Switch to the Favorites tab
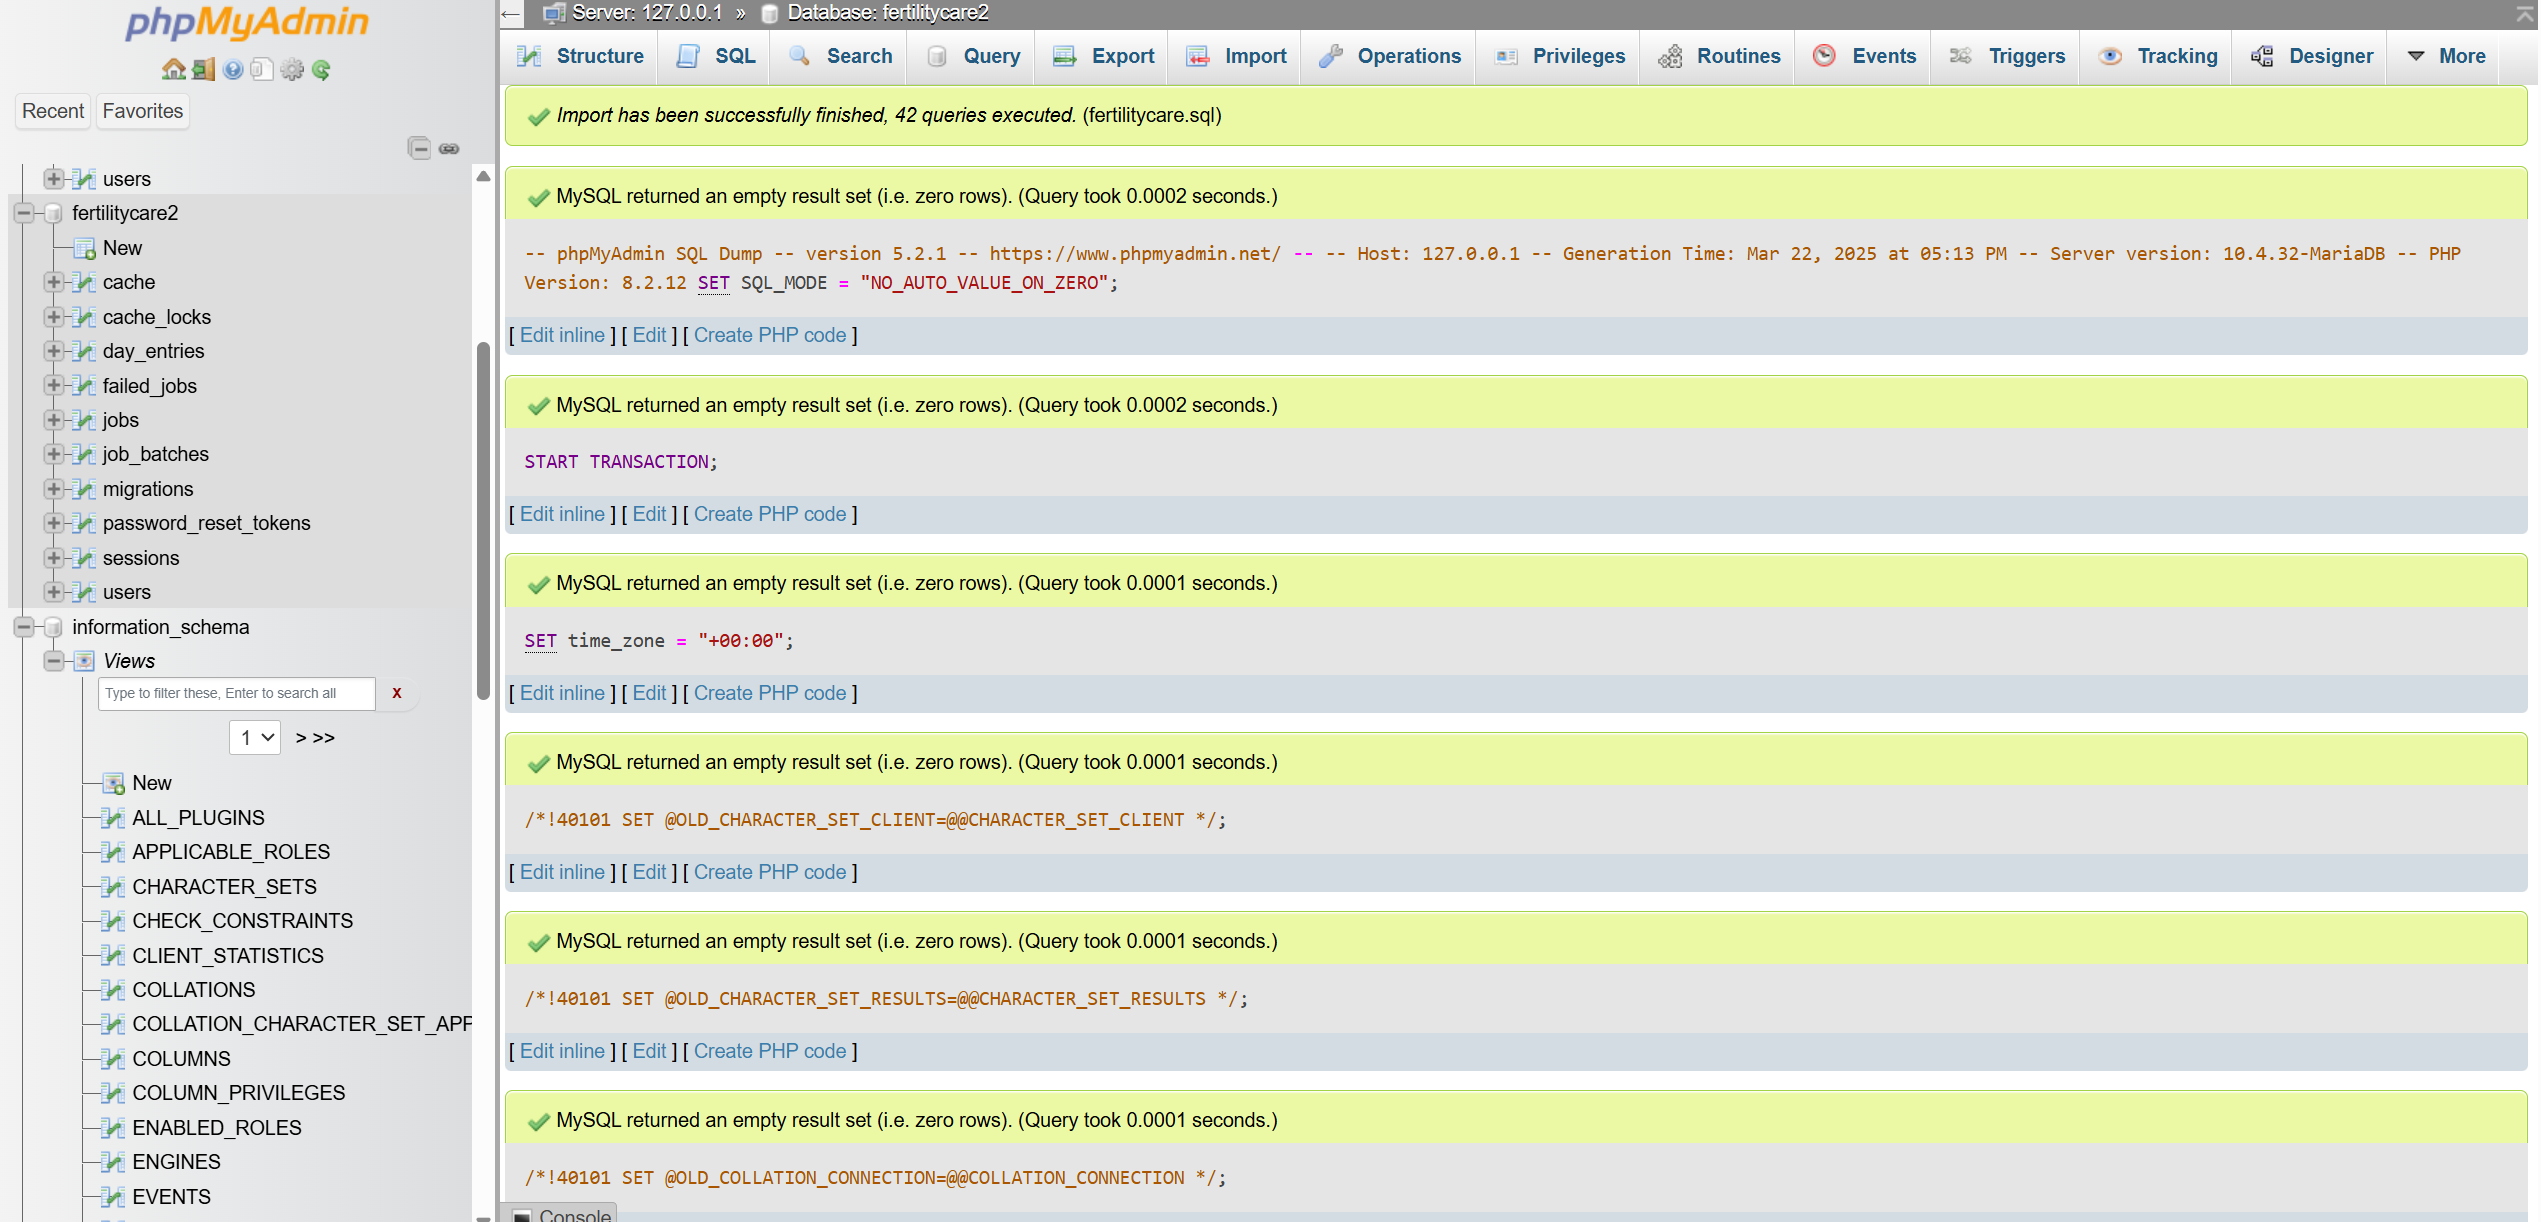Image resolution: width=2541 pixels, height=1222 pixels. (x=142, y=111)
